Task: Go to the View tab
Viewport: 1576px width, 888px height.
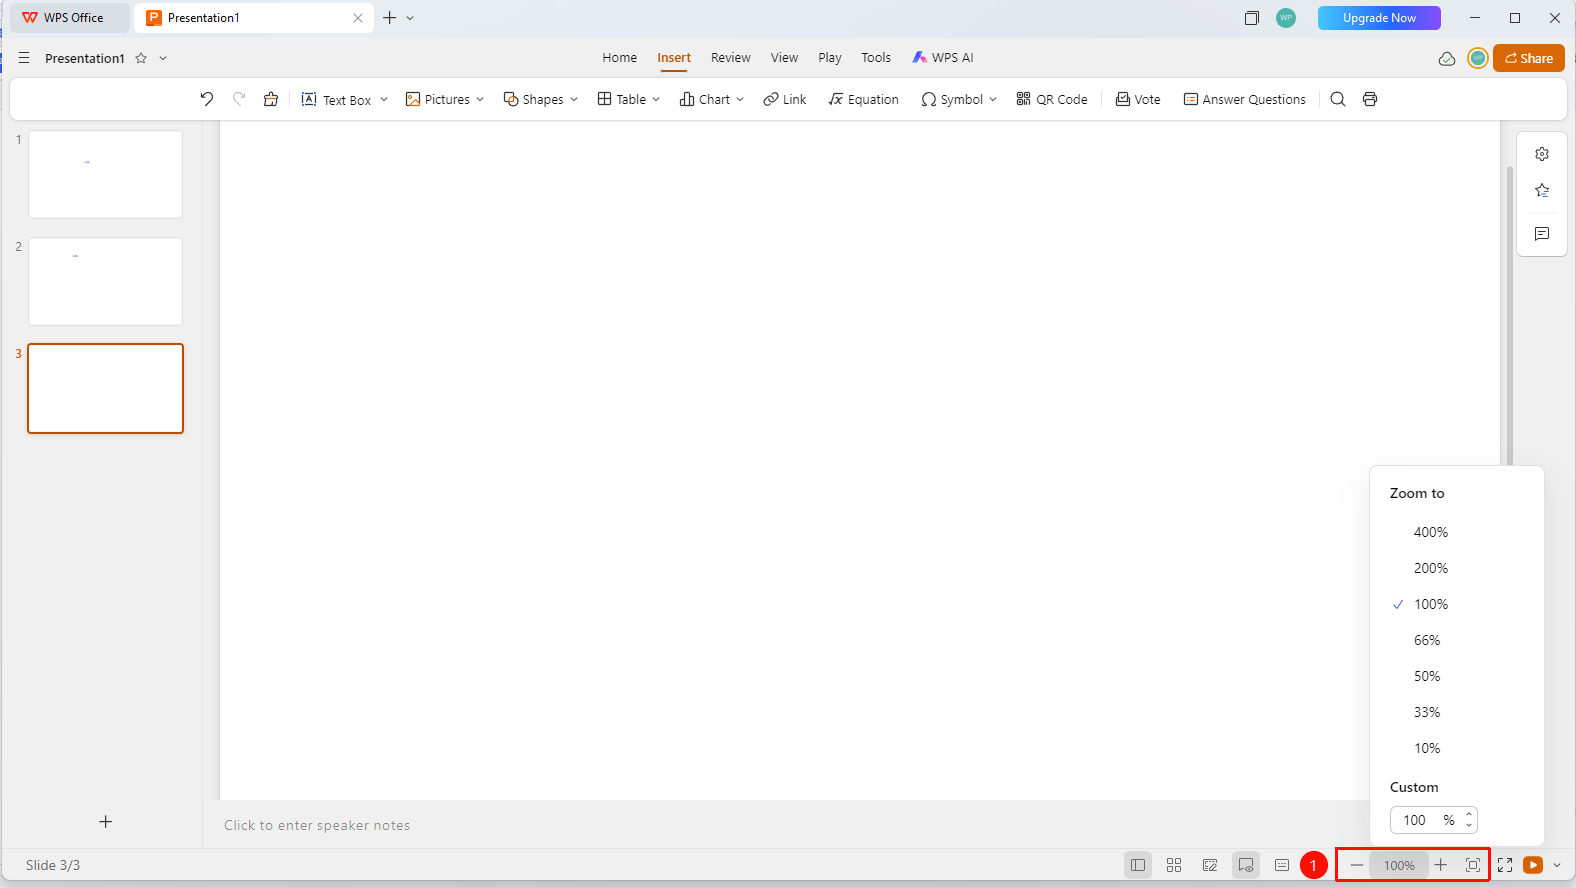Action: 785,58
